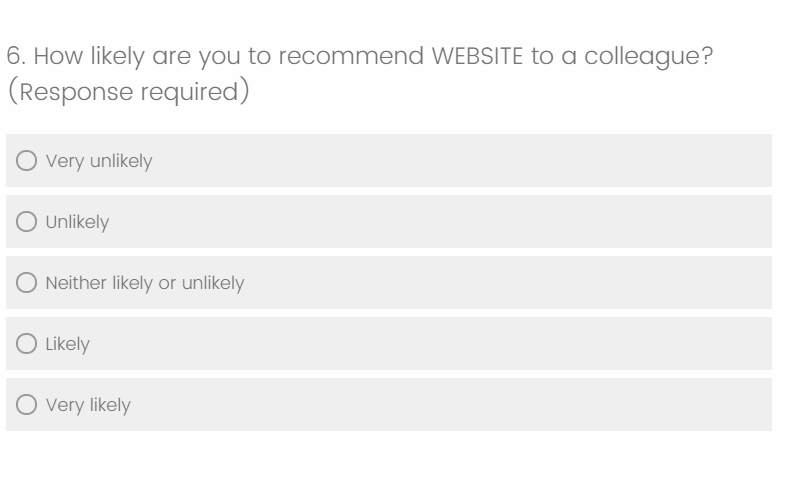The width and height of the screenshot is (789, 485).
Task: Select the "Very unlikely" radio button
Action: (27, 161)
